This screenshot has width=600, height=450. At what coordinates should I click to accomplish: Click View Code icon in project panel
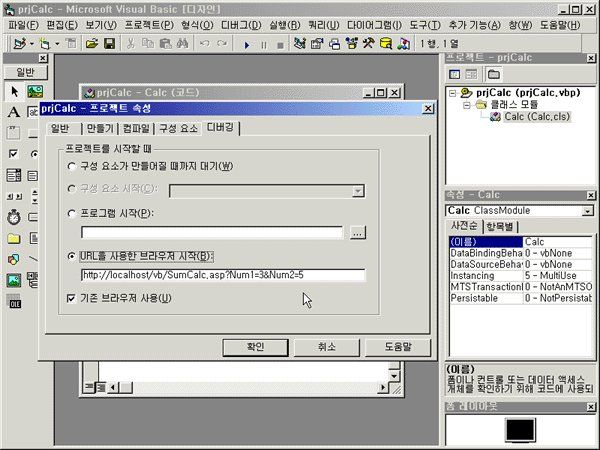pyautogui.click(x=455, y=74)
